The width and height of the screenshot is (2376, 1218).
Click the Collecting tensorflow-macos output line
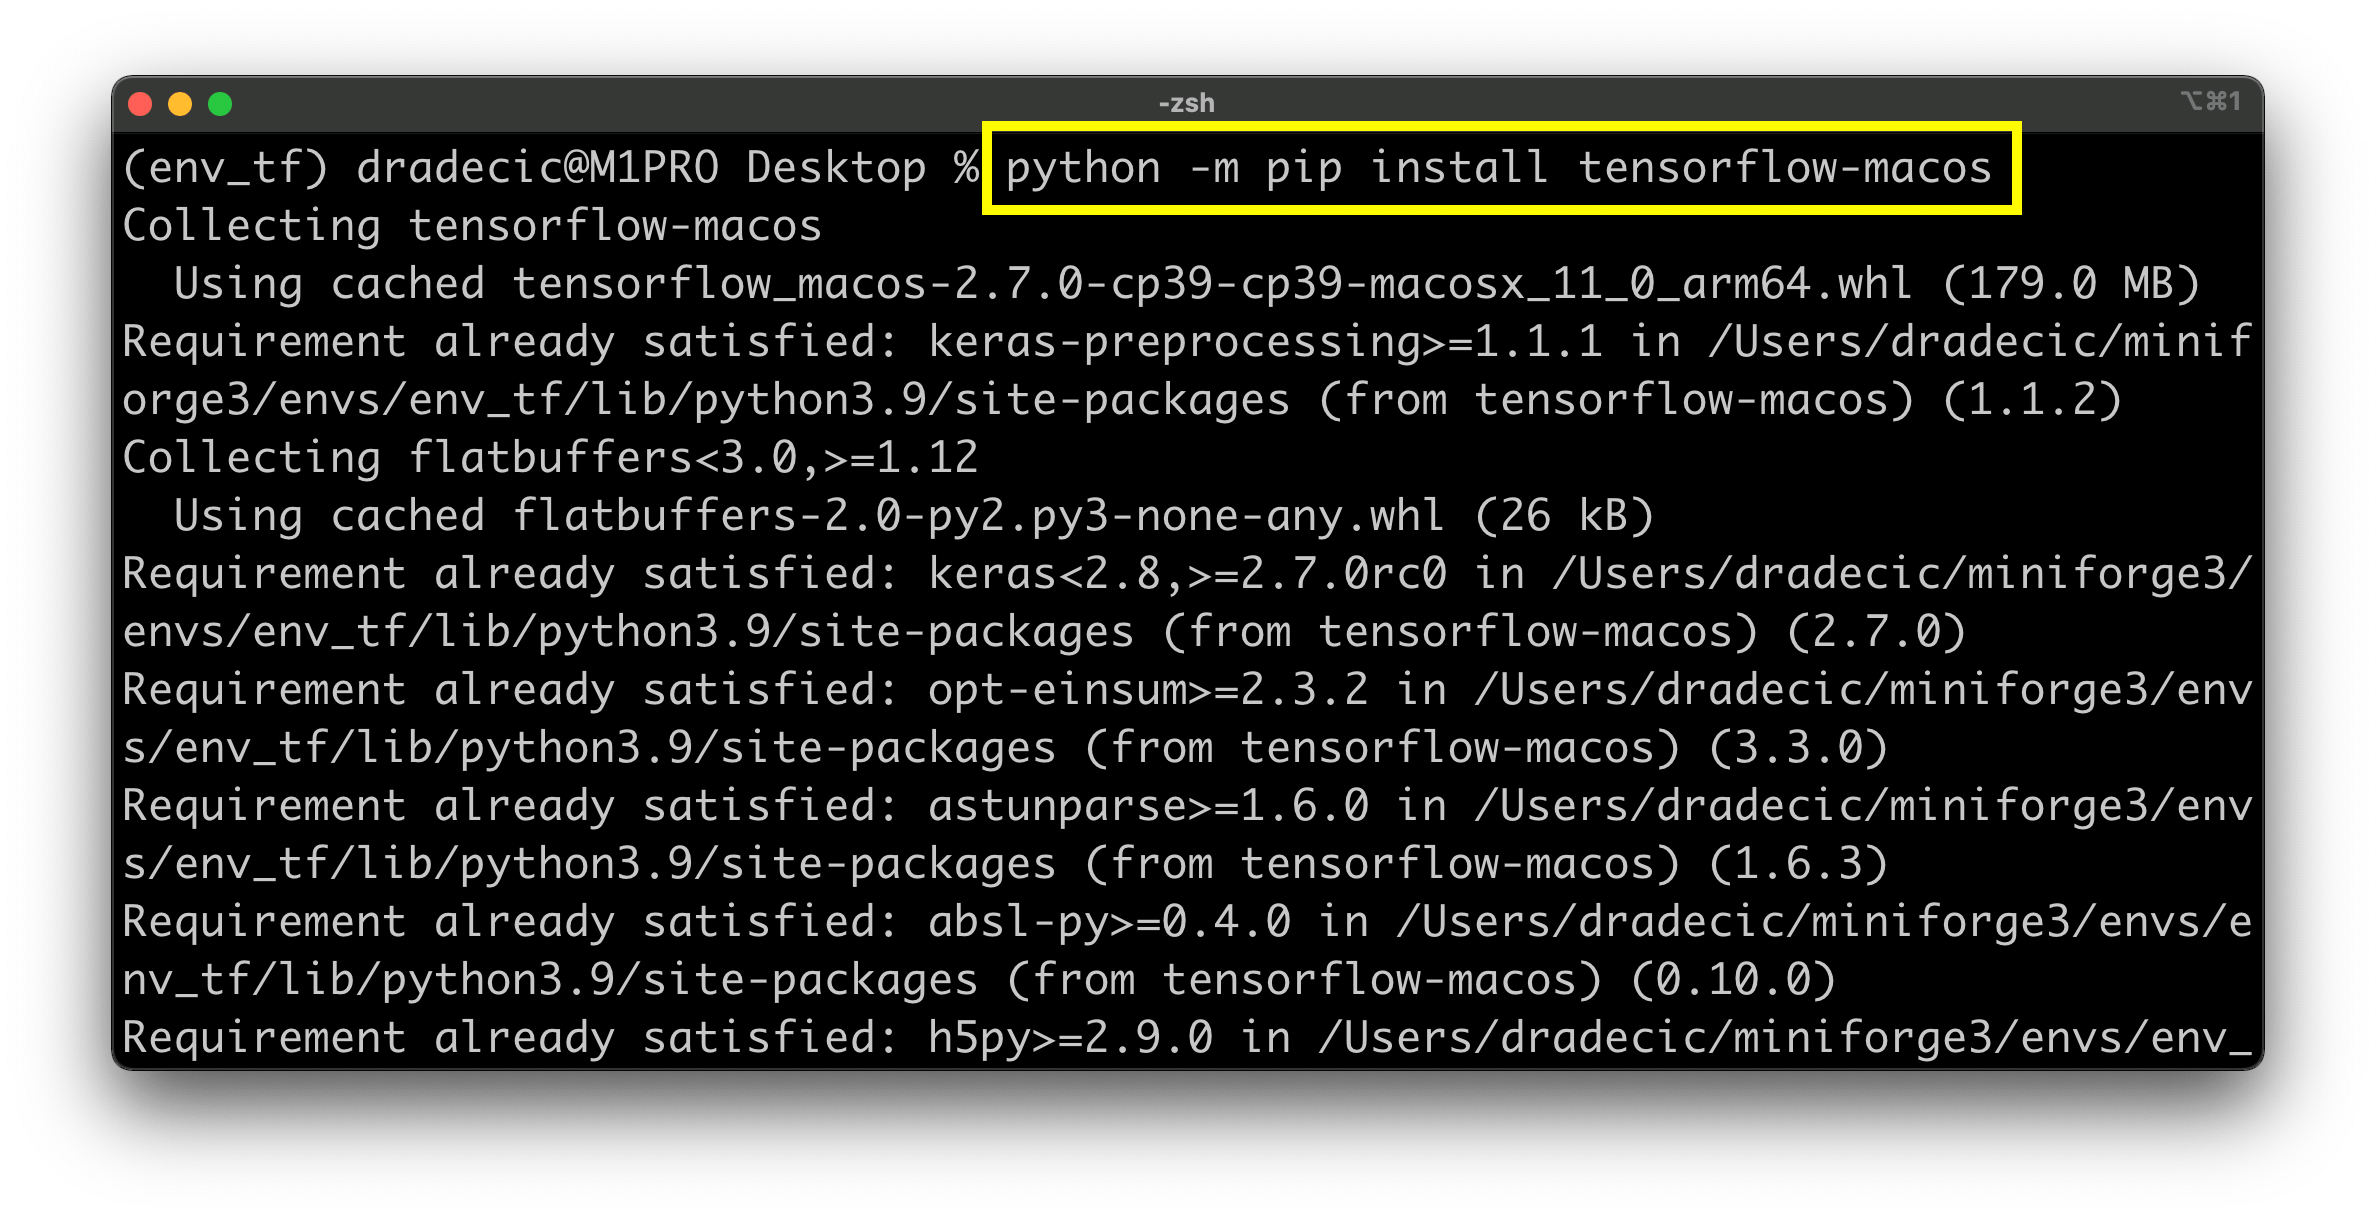[470, 225]
